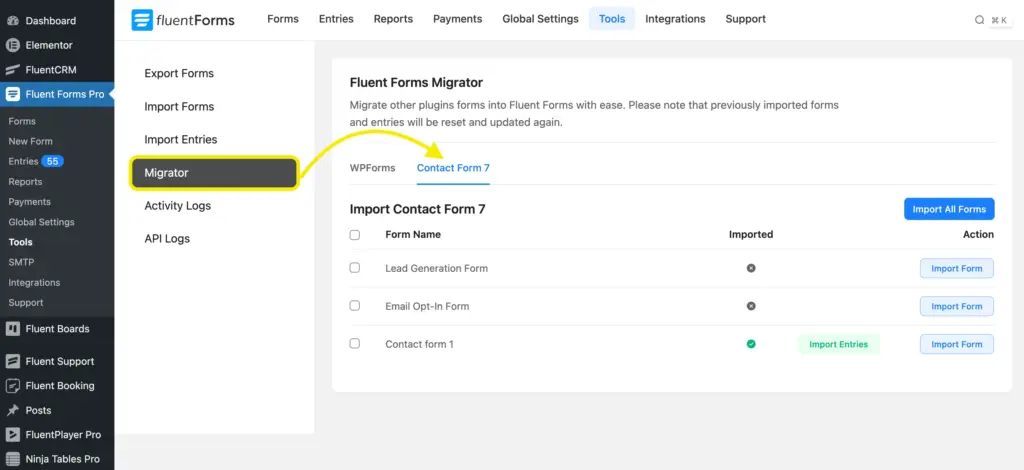Click the Import All Forms button
This screenshot has height=470, width=1024.
coord(949,209)
